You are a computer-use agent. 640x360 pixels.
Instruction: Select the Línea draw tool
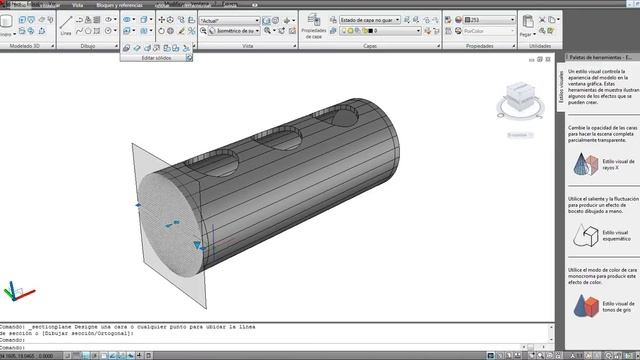point(66,26)
